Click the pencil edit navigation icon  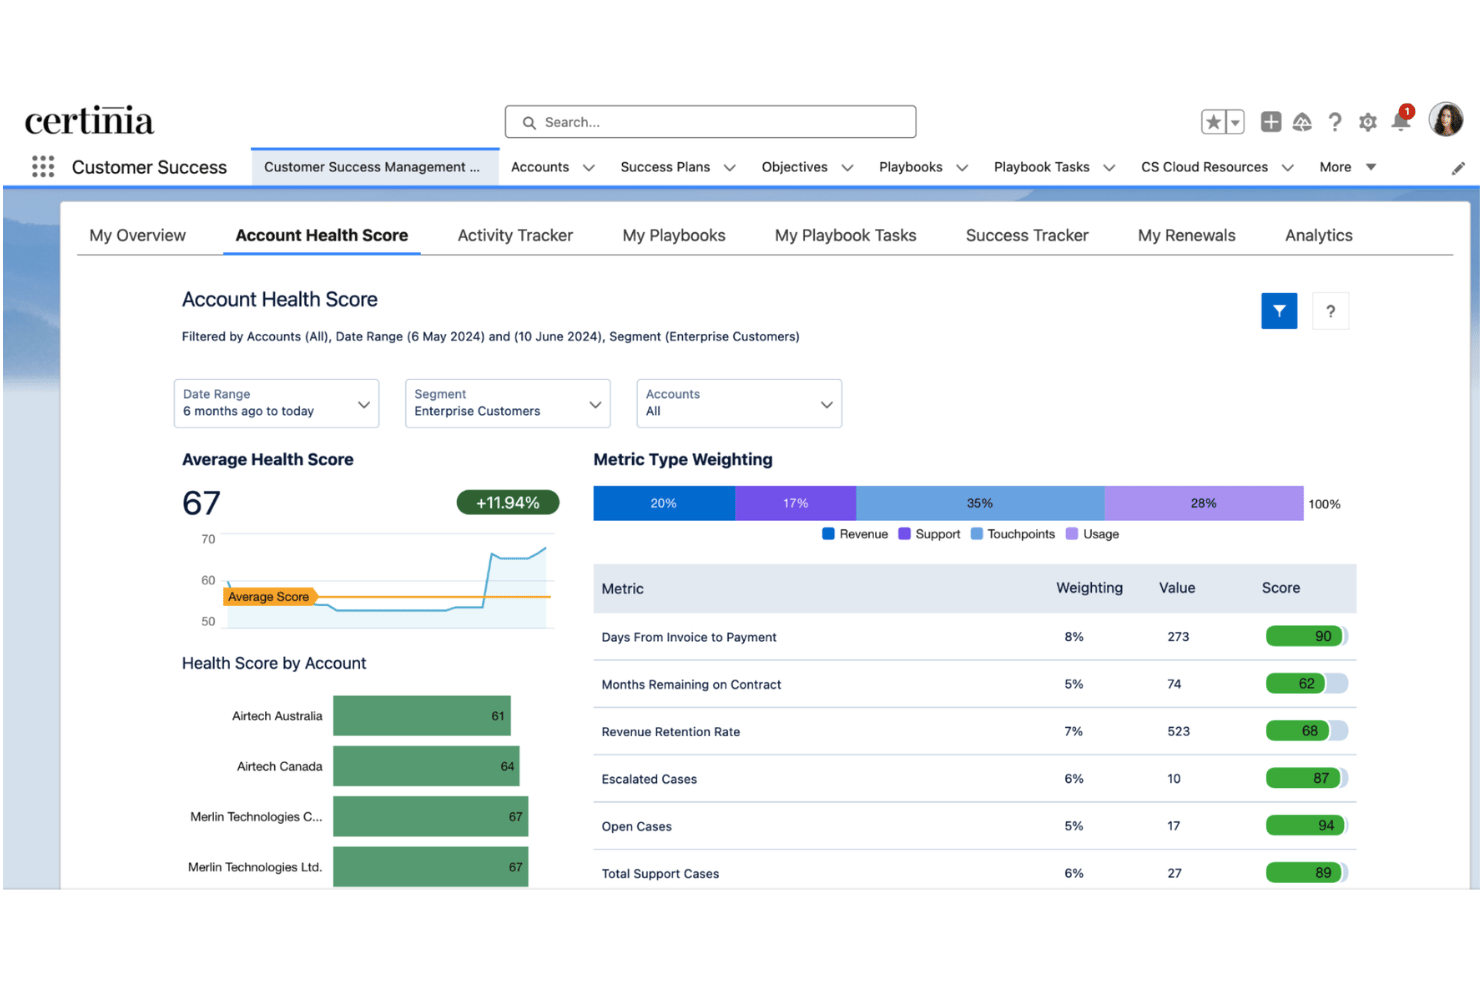(1458, 168)
